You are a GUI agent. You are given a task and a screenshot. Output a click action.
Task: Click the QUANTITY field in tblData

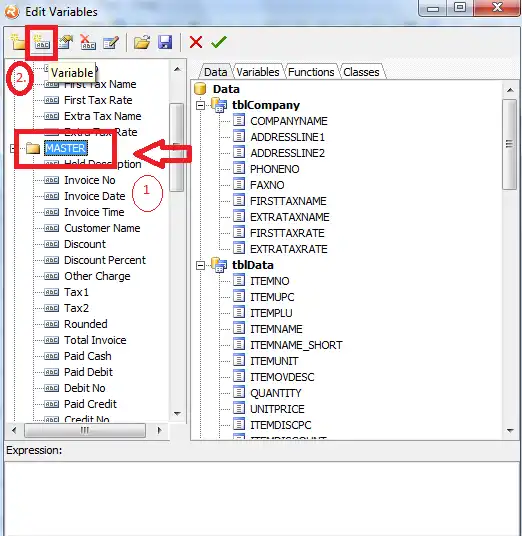point(276,393)
